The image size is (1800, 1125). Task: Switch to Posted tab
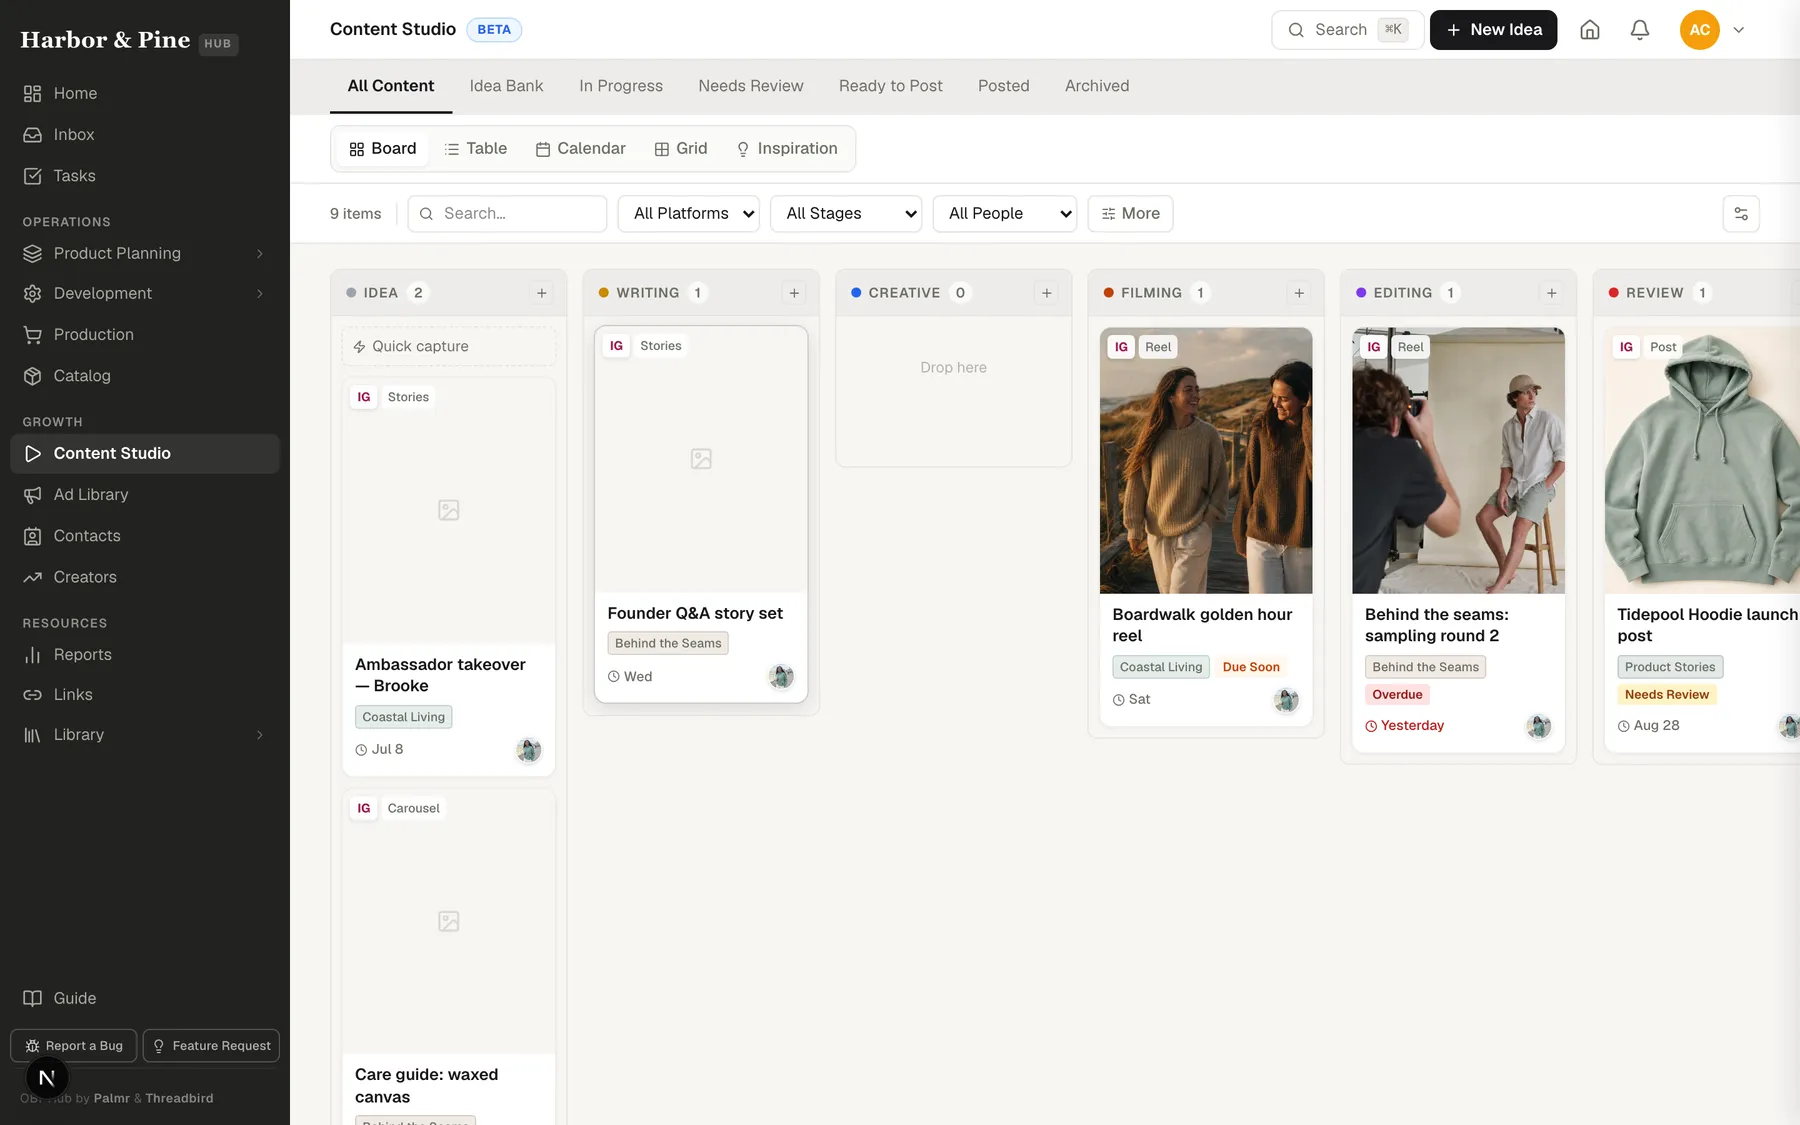click(x=1004, y=86)
